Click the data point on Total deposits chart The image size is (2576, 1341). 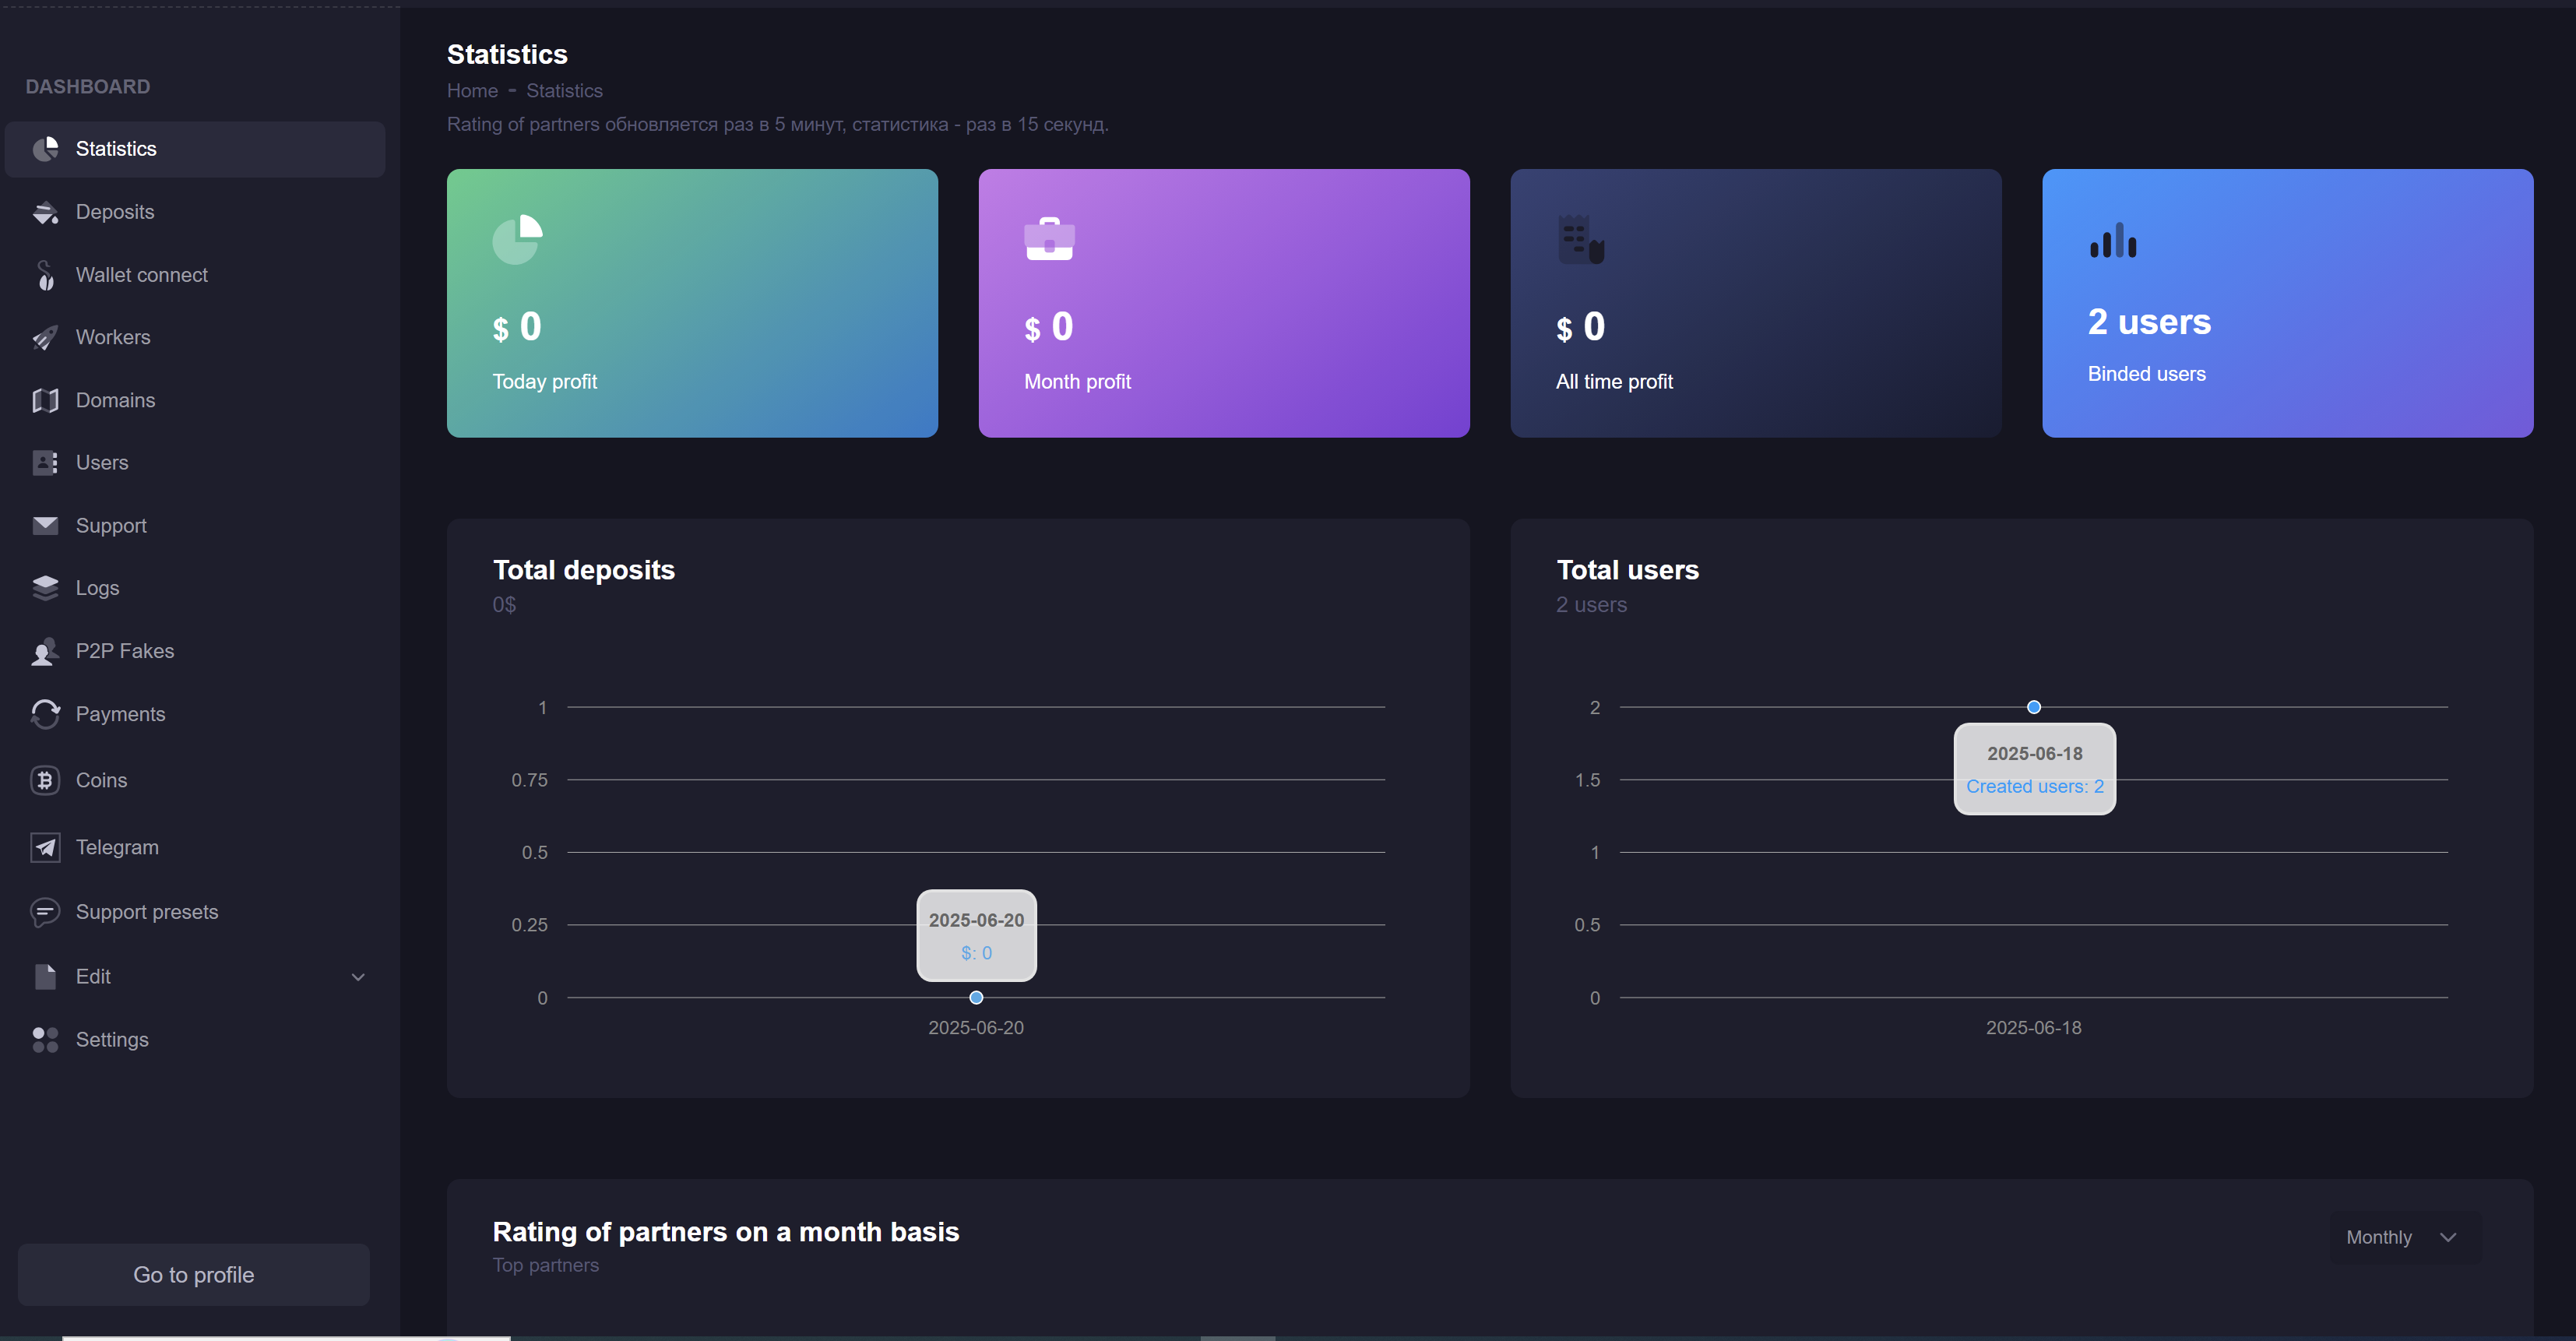(x=976, y=997)
